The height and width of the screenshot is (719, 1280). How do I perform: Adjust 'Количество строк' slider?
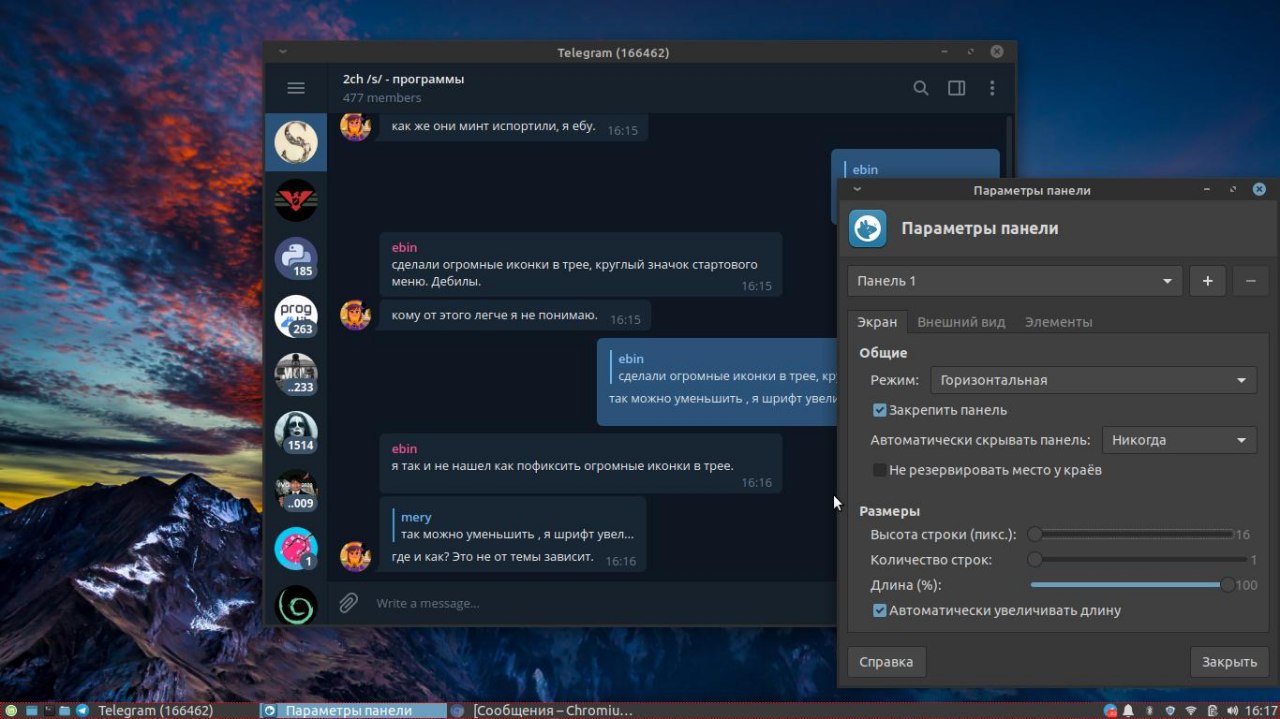click(x=1139, y=560)
